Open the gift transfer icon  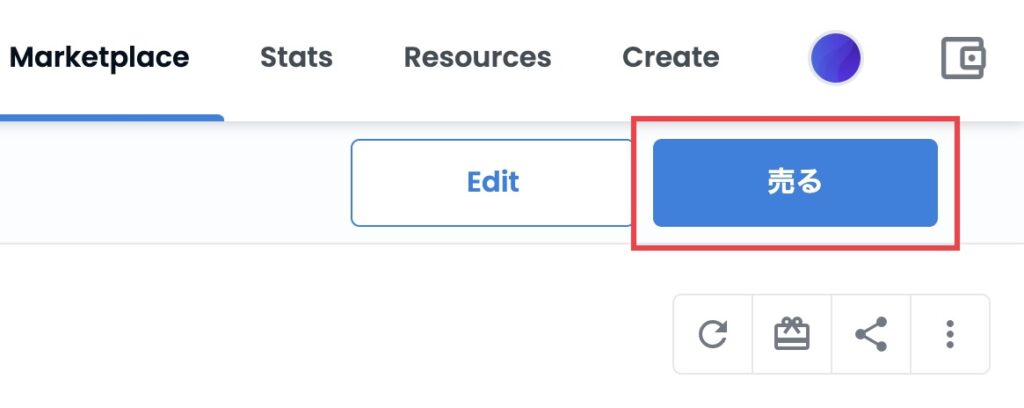coord(792,334)
